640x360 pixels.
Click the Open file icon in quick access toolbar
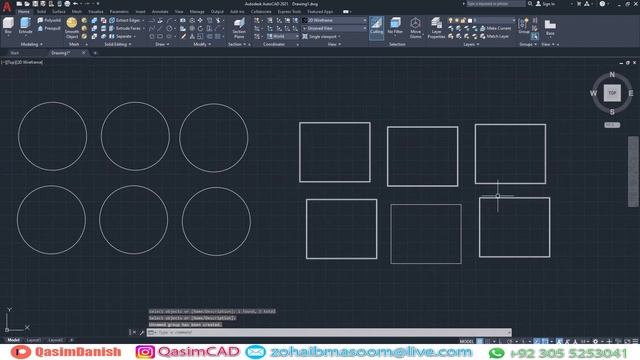[x=27, y=4]
